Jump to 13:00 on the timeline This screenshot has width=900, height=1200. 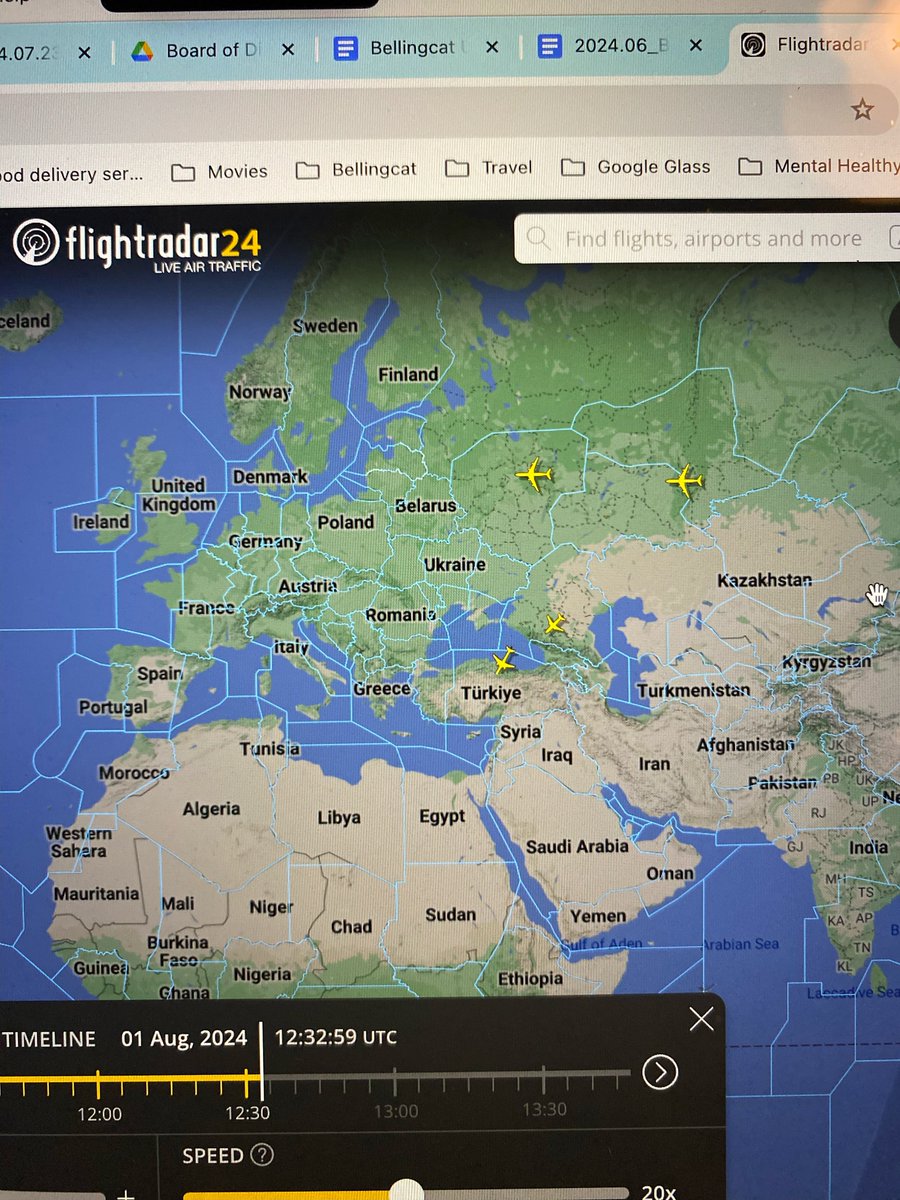(x=395, y=1111)
